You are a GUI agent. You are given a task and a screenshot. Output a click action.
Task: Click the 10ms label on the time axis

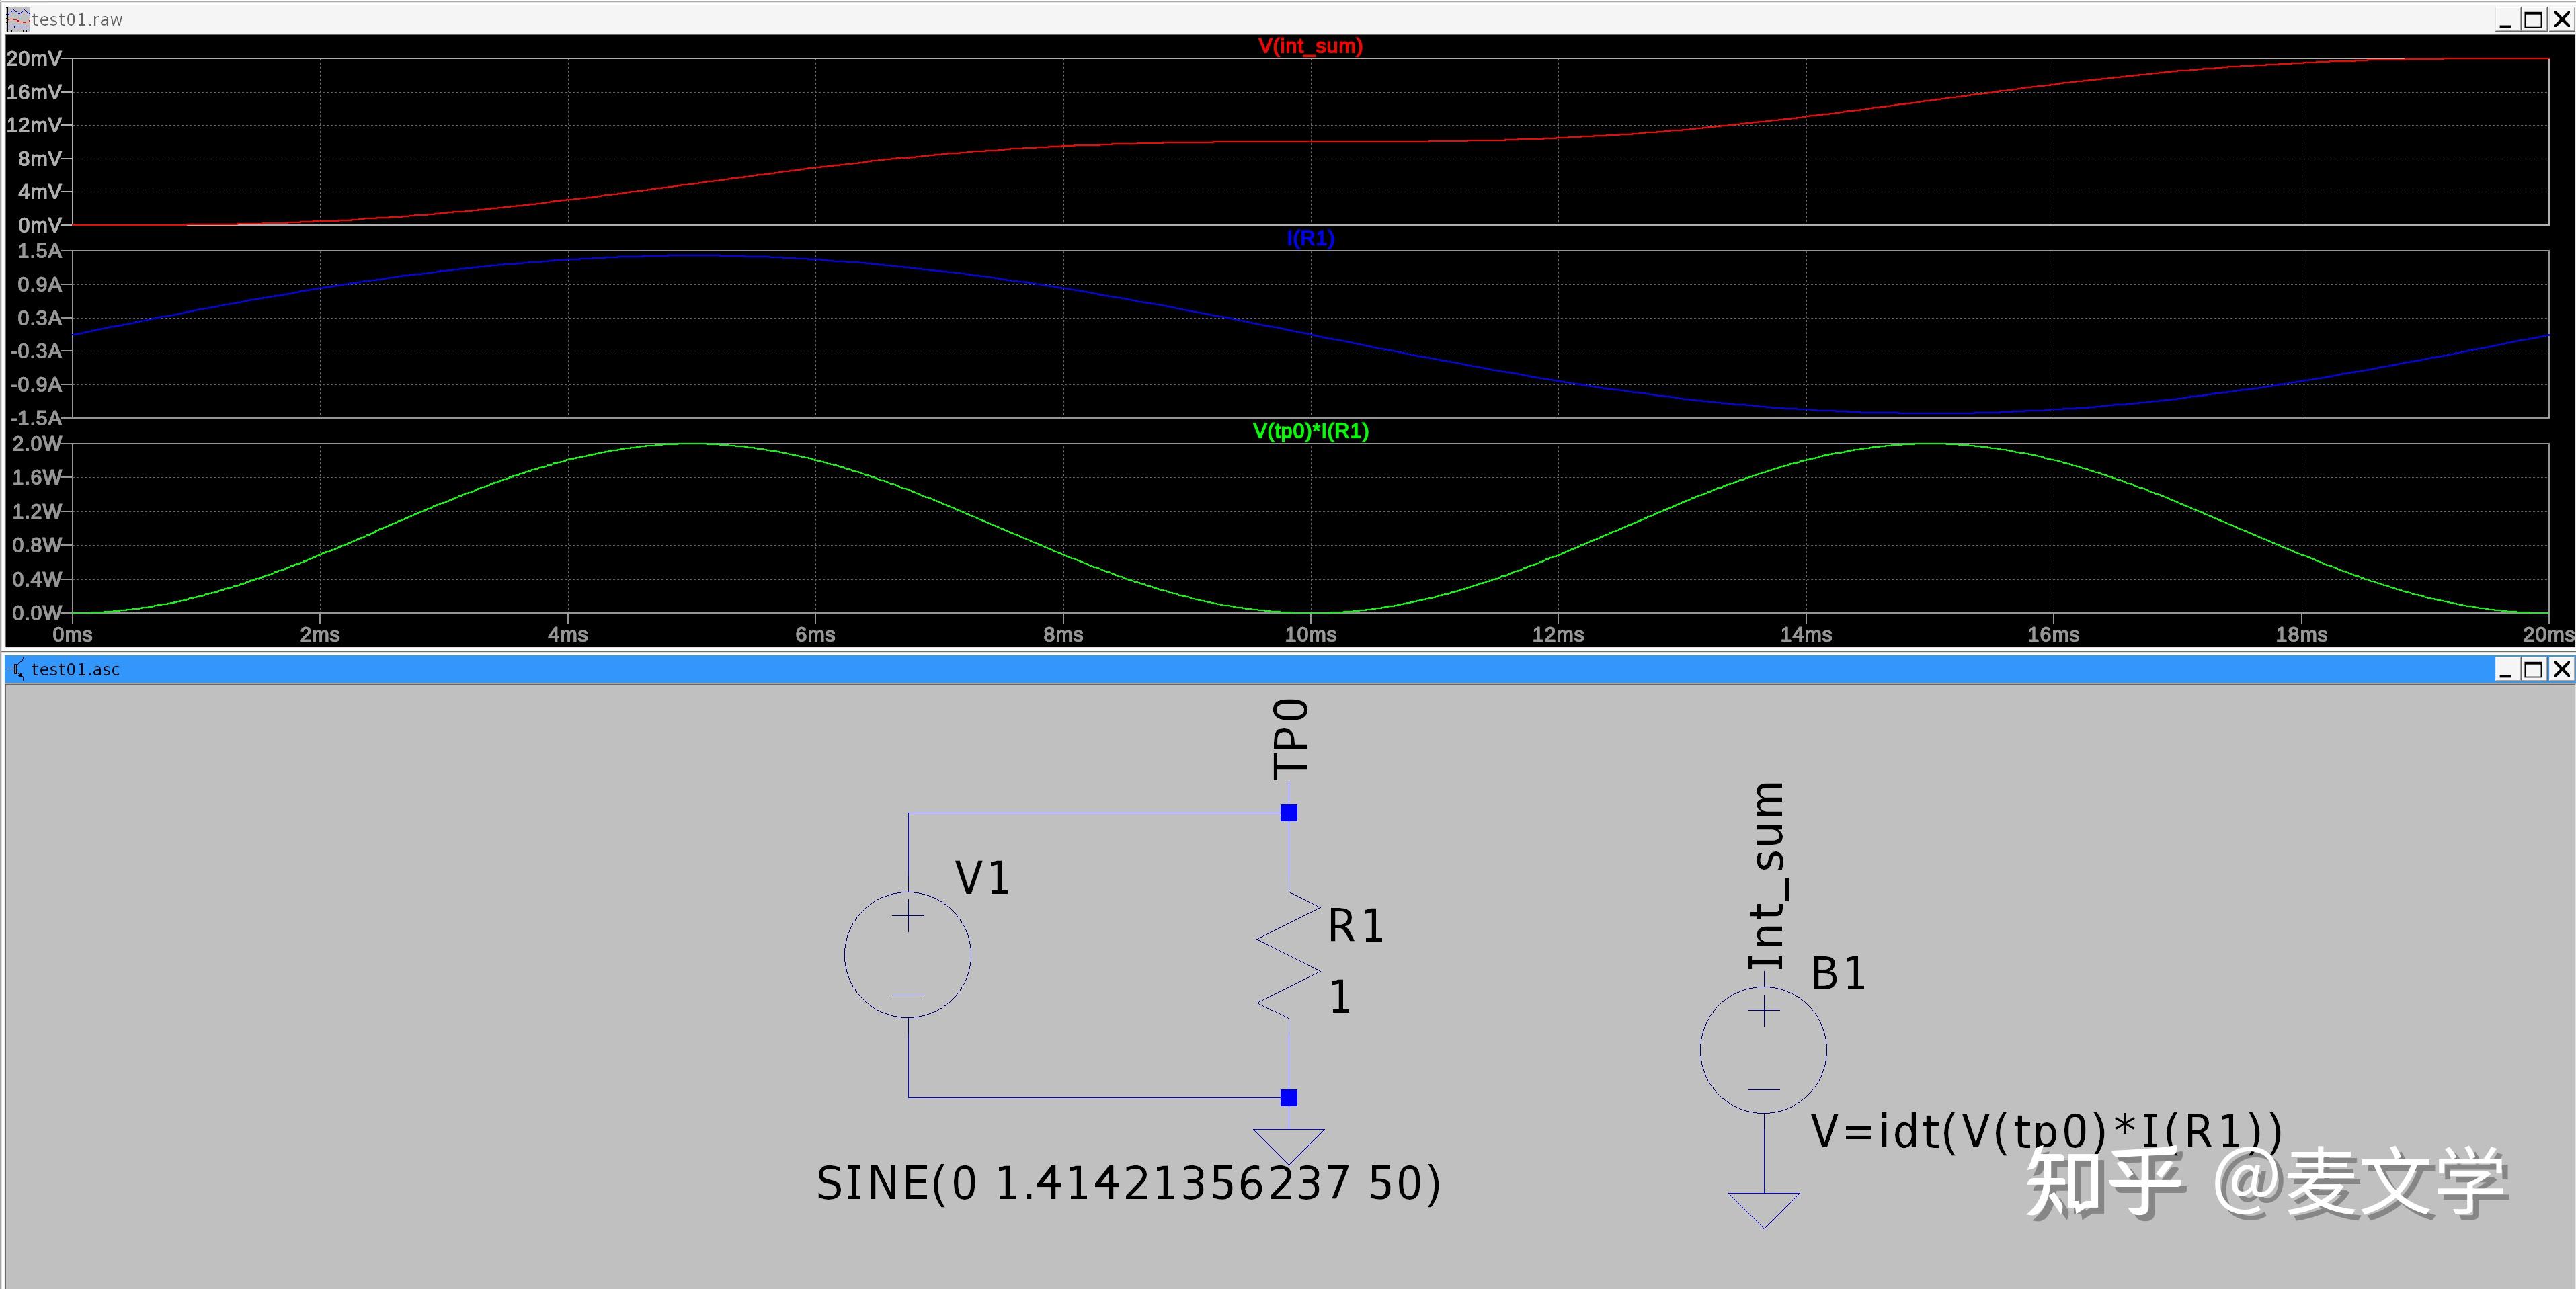point(1310,635)
